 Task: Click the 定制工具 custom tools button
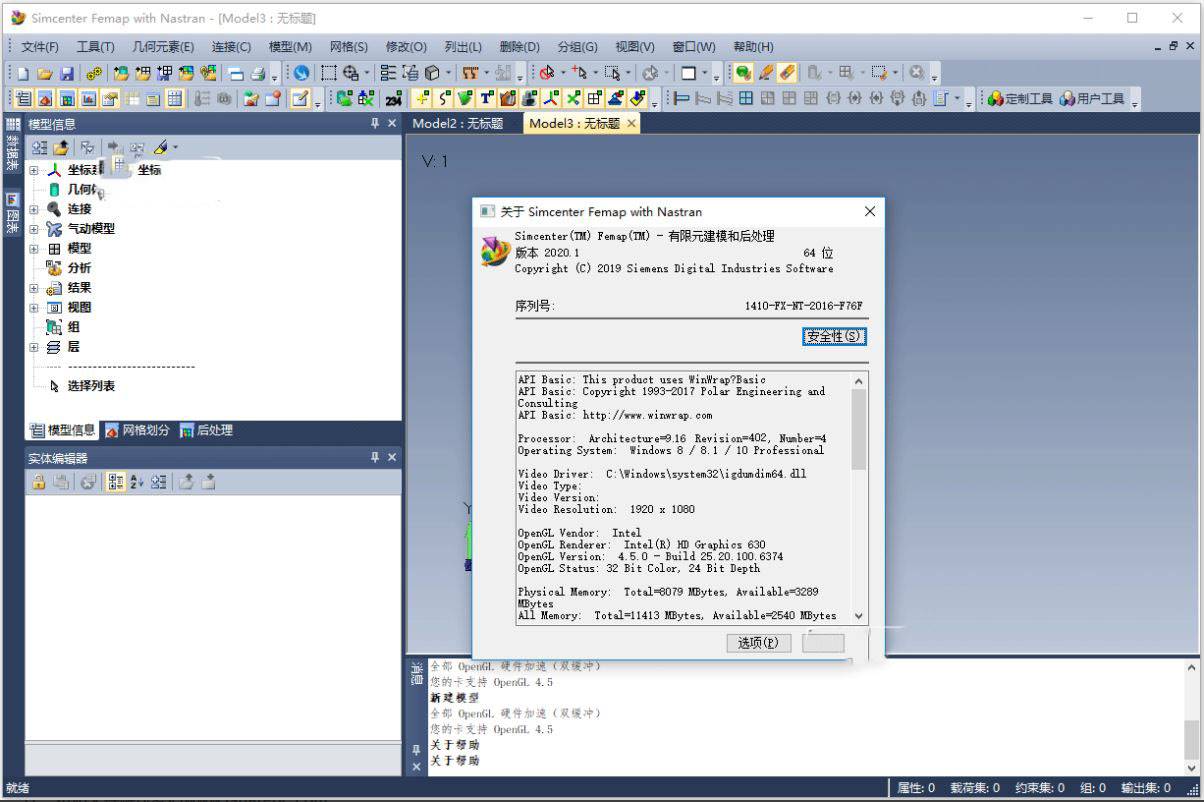1019,98
